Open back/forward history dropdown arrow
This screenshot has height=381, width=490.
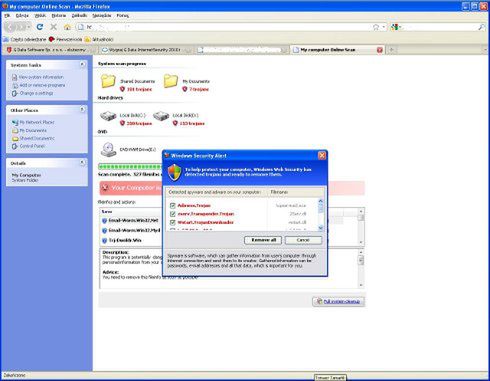[29, 27]
